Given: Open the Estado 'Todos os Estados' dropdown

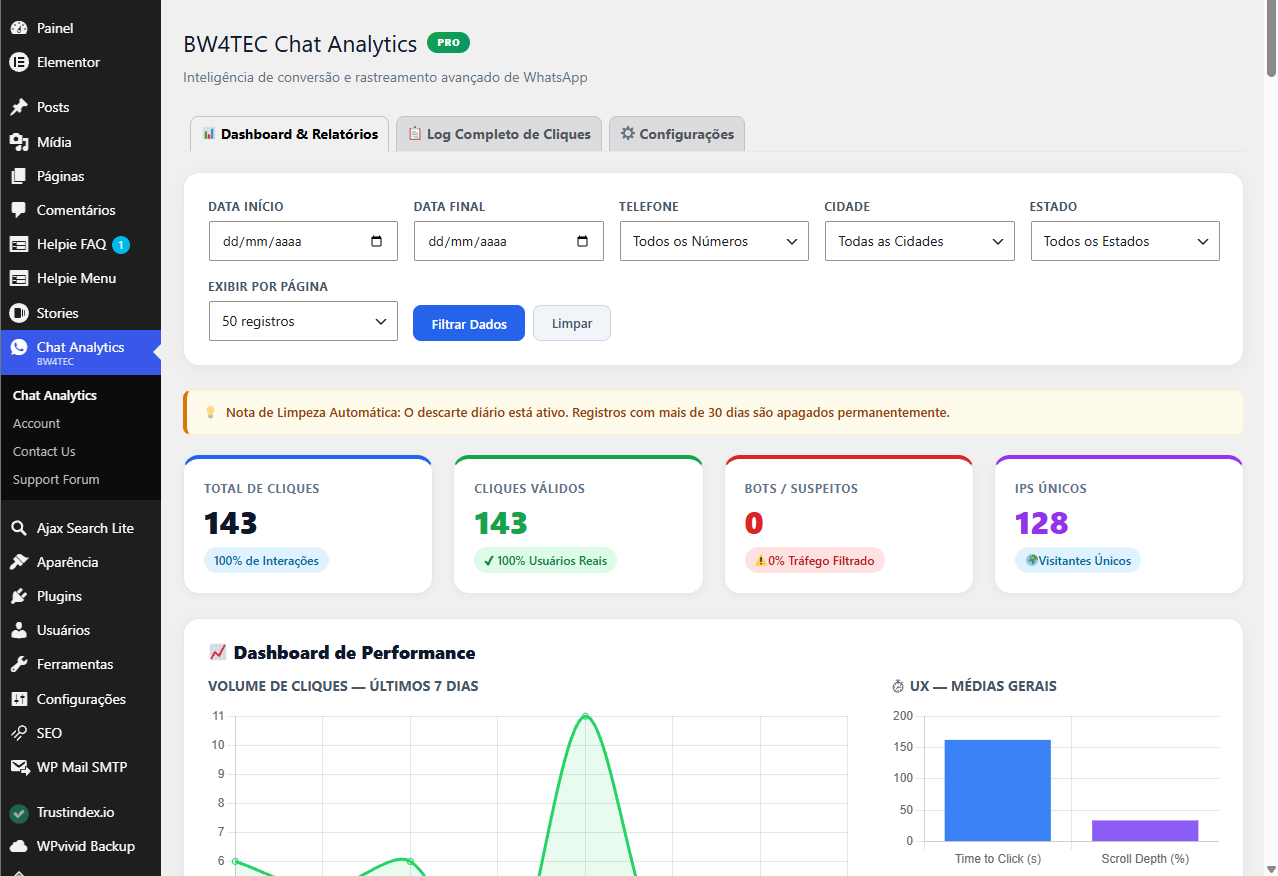Looking at the screenshot, I should 1125,241.
